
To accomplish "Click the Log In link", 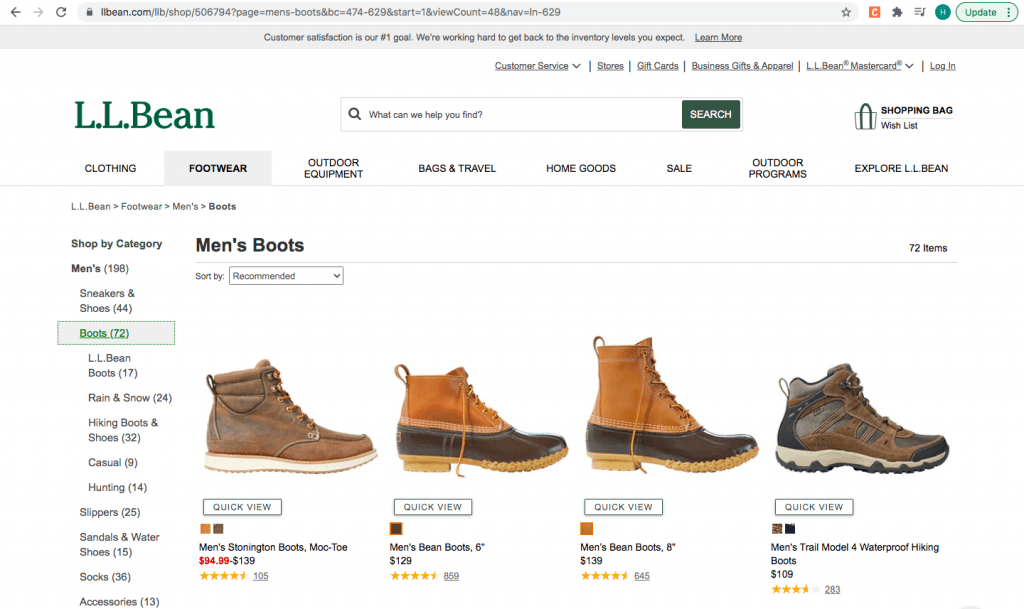I will 942,66.
